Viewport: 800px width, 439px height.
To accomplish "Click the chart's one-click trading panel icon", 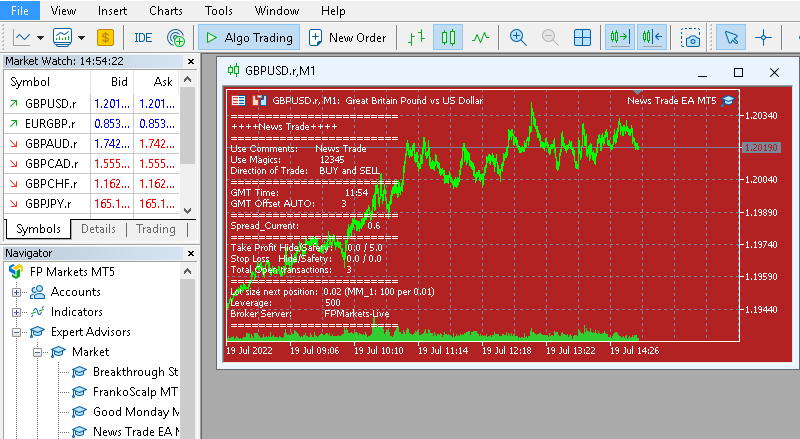I will 260,101.
